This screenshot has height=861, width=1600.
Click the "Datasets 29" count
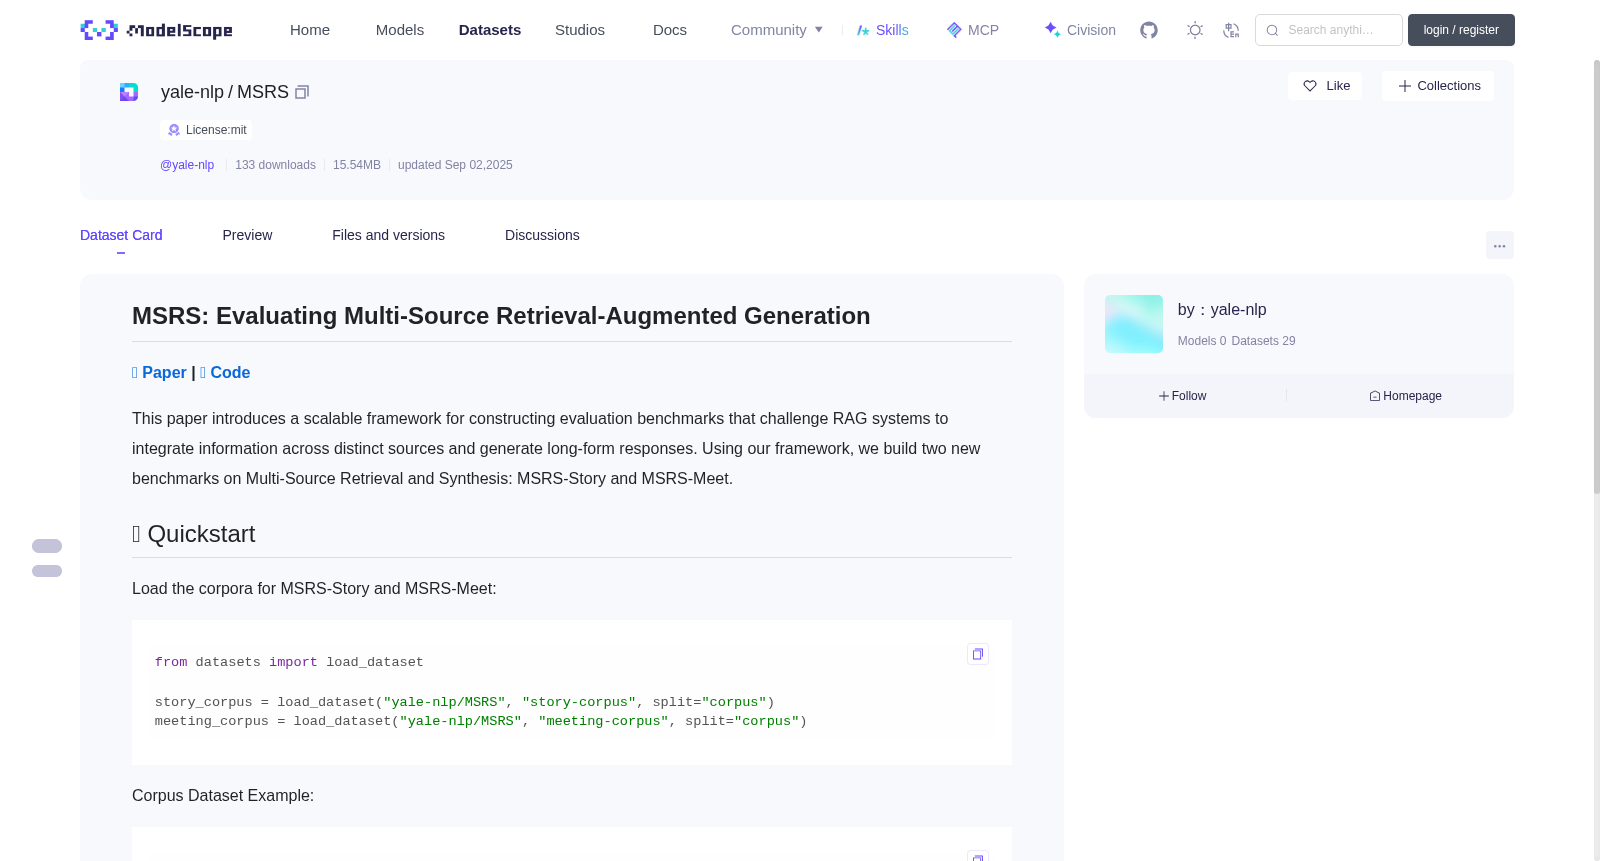point(1263,341)
